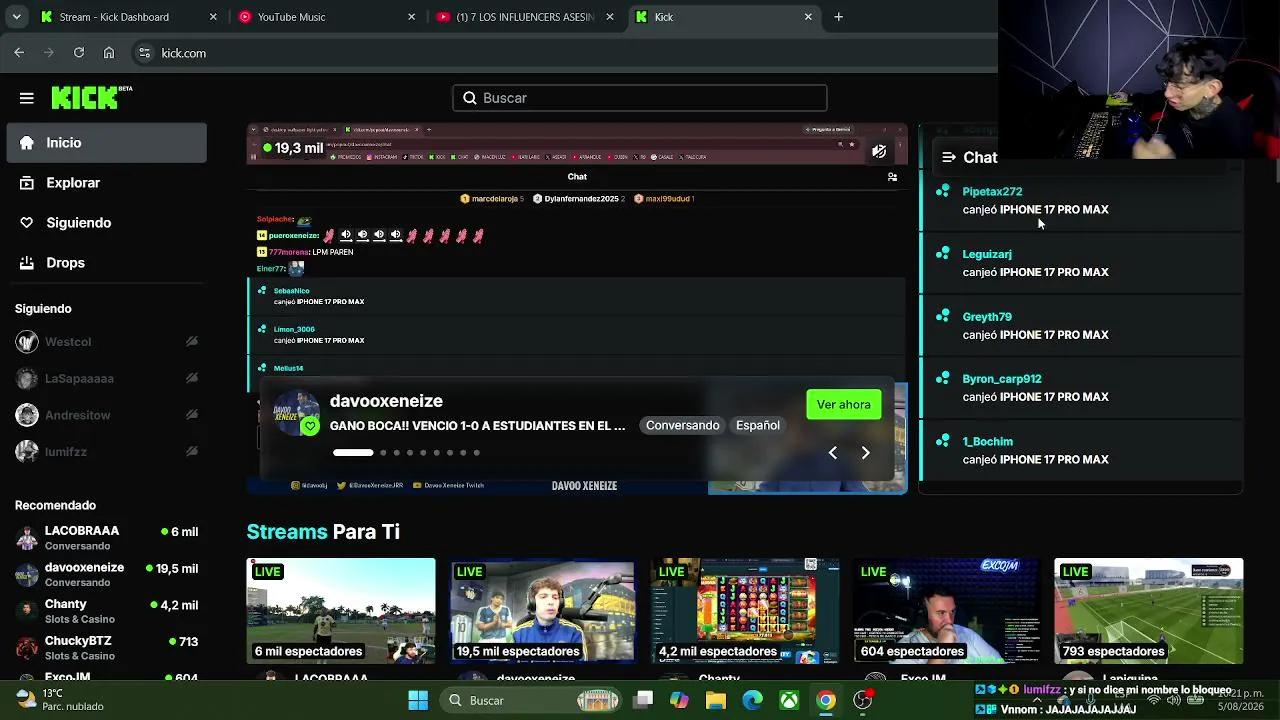Click the GANO BOCA!! stream title

tap(477, 426)
